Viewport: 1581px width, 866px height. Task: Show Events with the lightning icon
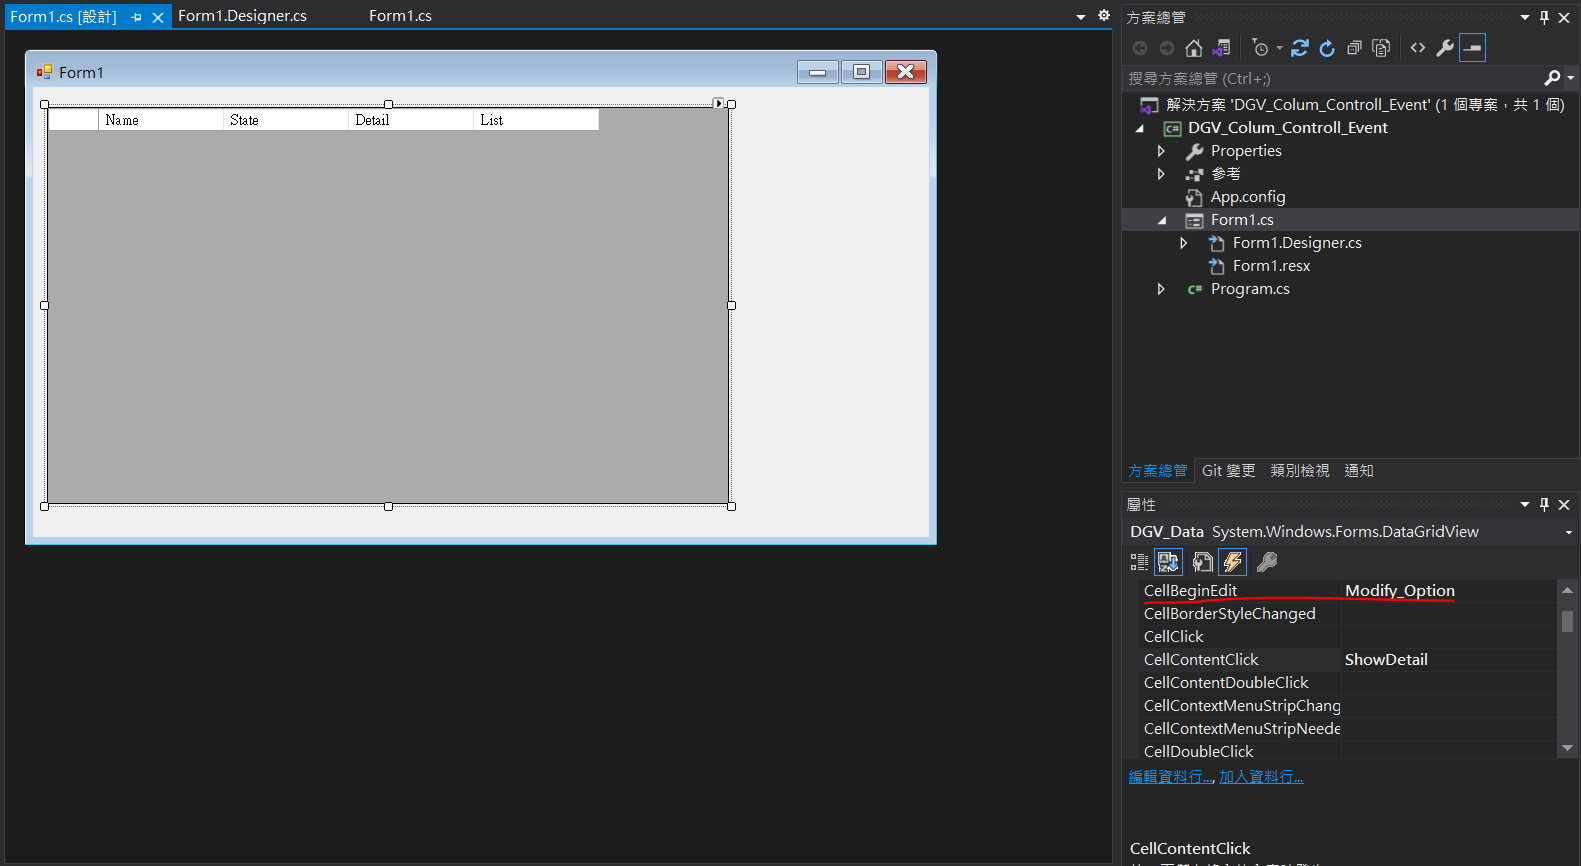tap(1233, 562)
